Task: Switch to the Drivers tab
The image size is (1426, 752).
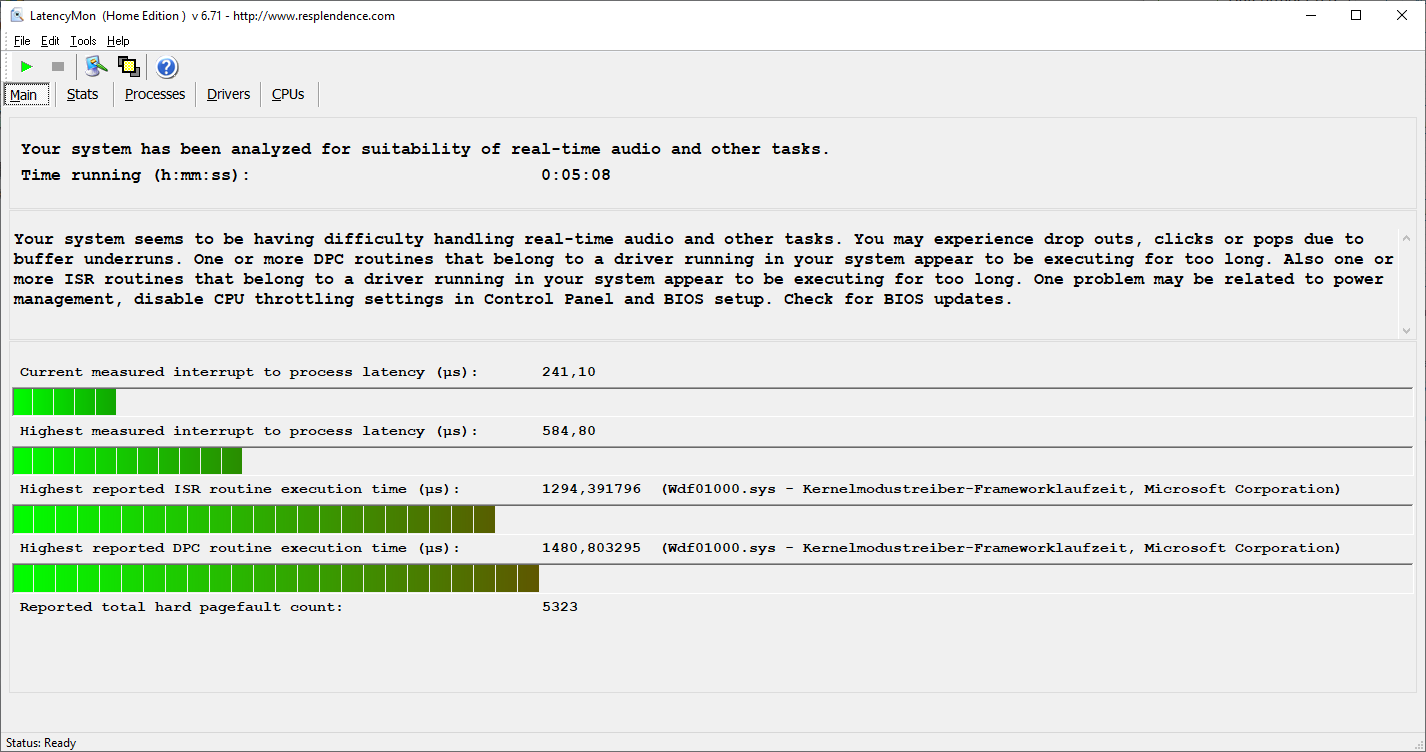Action: [229, 94]
